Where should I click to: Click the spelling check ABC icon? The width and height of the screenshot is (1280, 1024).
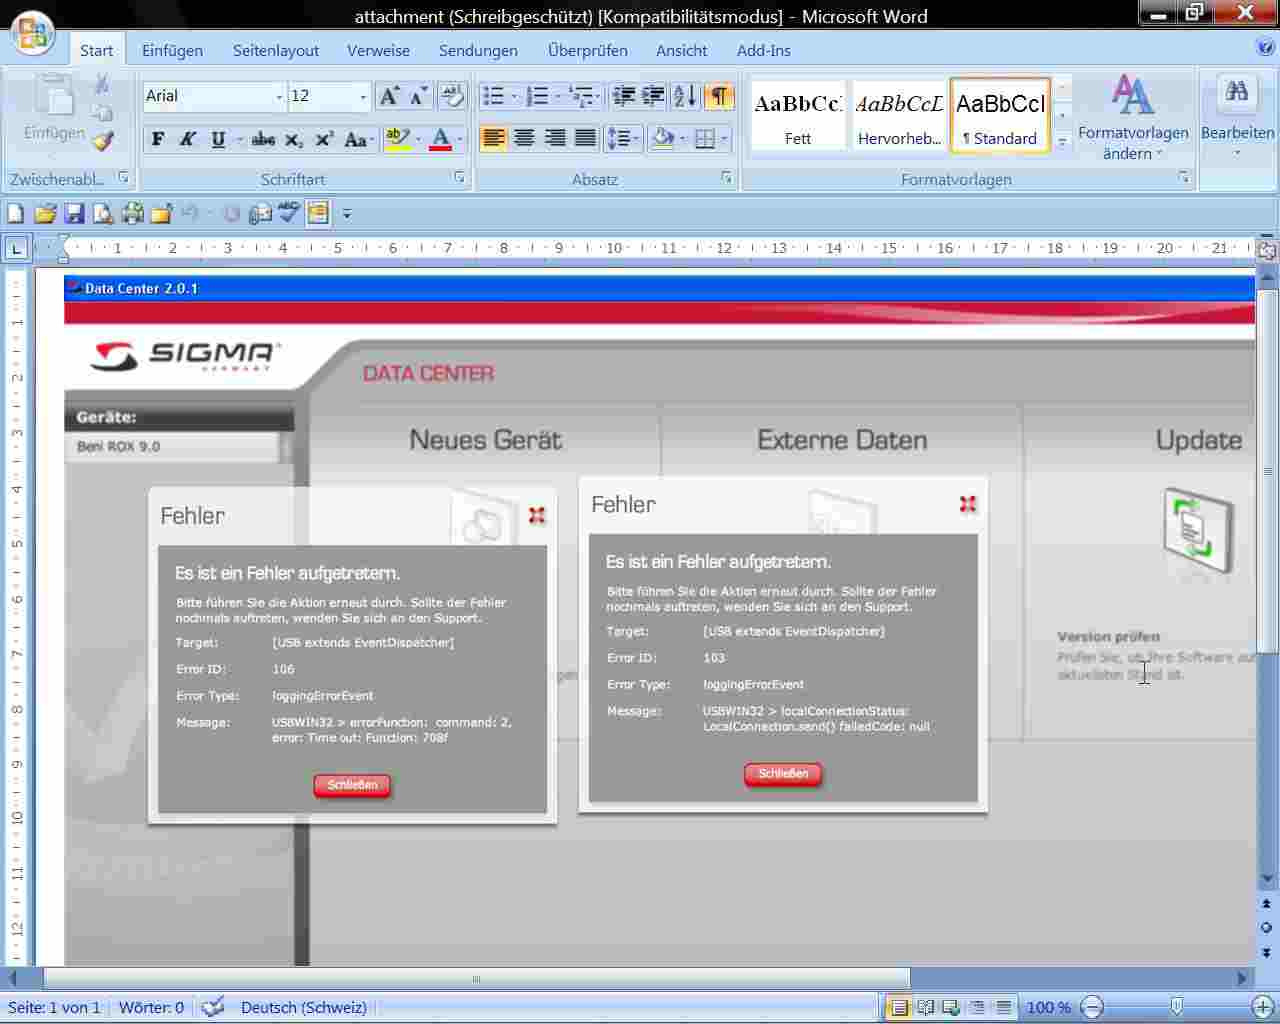click(x=289, y=213)
